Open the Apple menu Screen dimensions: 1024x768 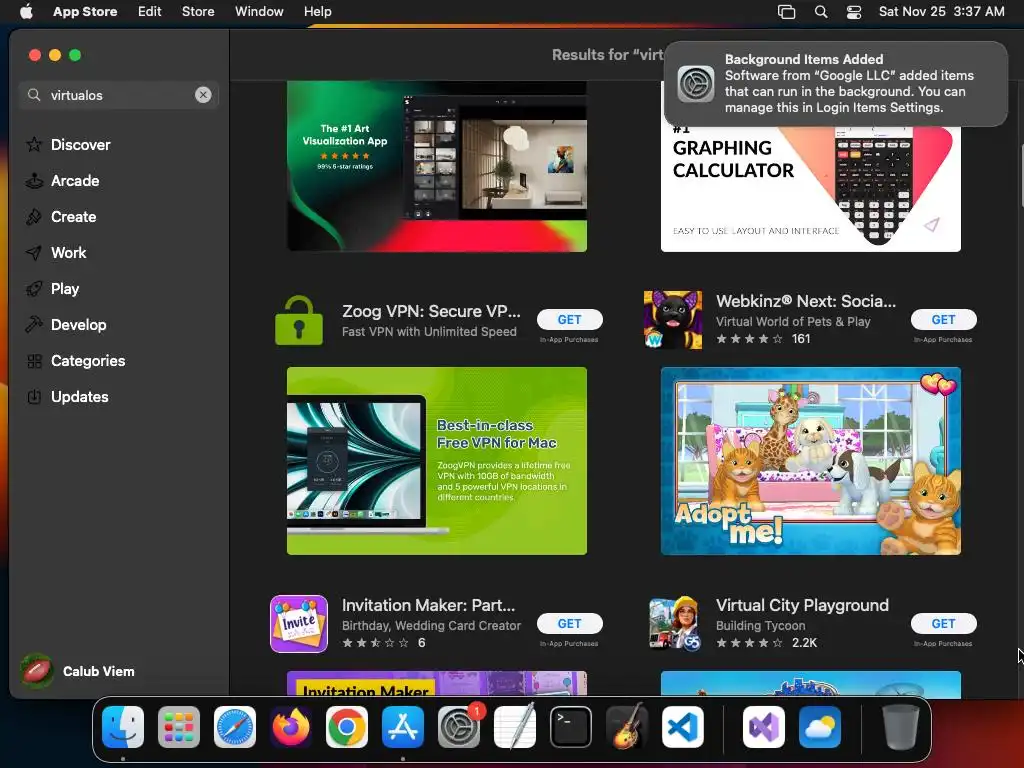tap(26, 11)
